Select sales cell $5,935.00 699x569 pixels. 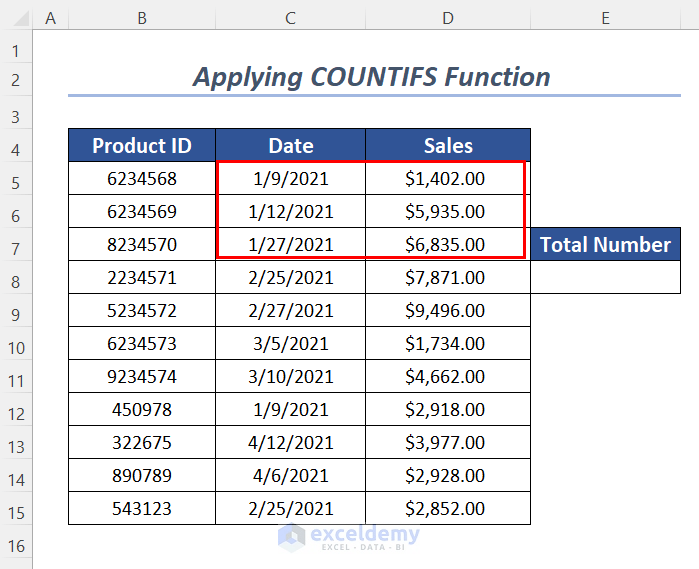448,211
